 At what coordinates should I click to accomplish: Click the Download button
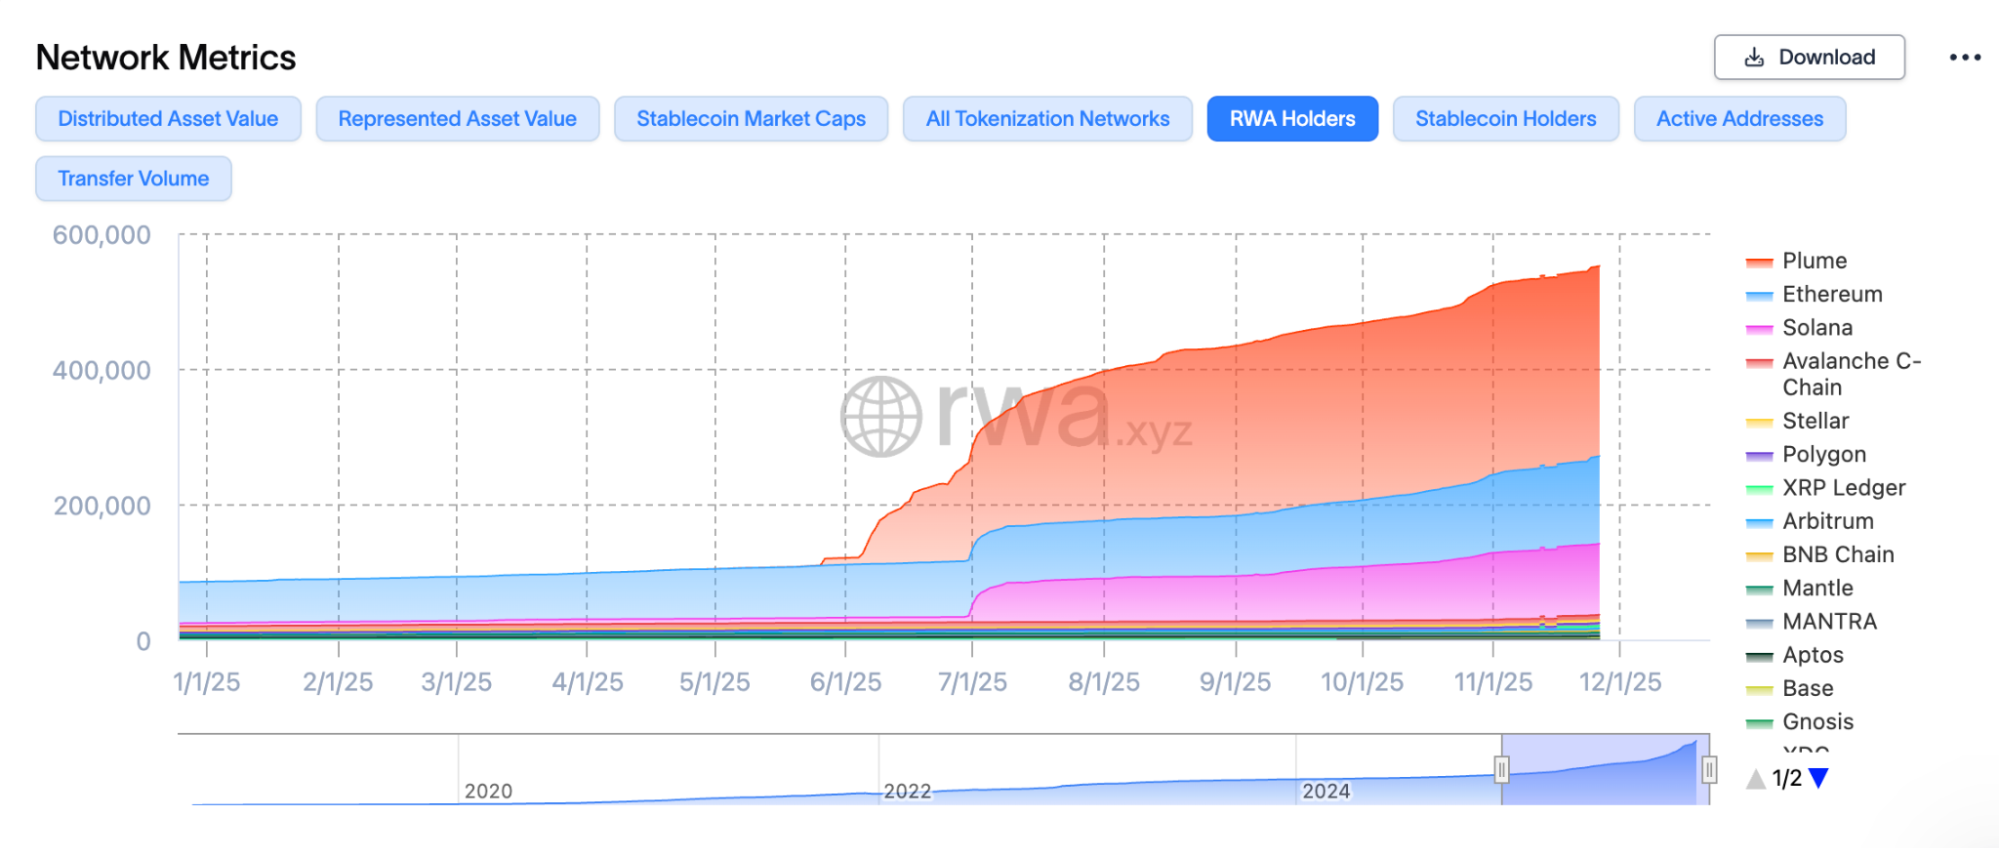point(1809,58)
